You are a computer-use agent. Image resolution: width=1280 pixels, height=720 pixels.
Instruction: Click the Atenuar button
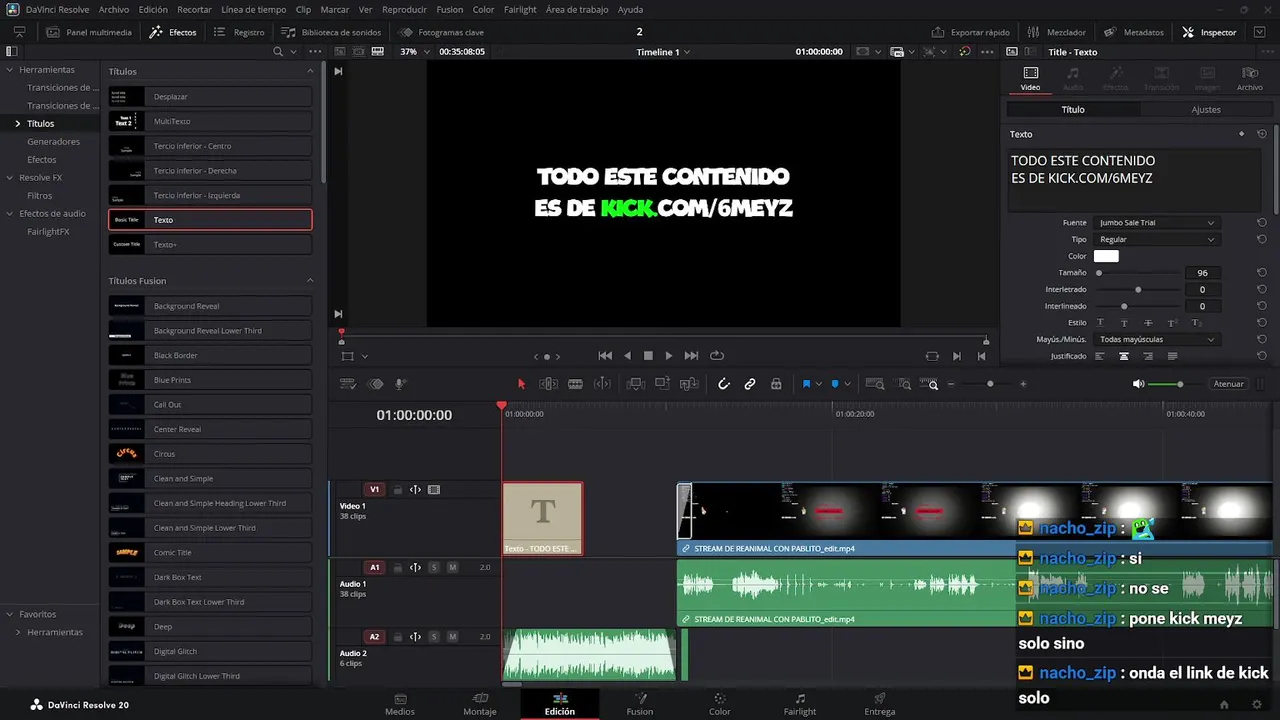(x=1228, y=384)
